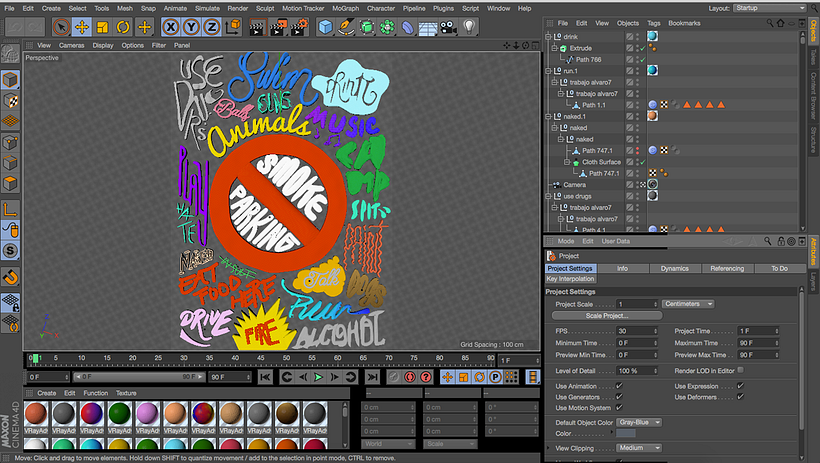The image size is (820, 463).
Task: Add a Light object bulb icon
Action: pos(469,27)
